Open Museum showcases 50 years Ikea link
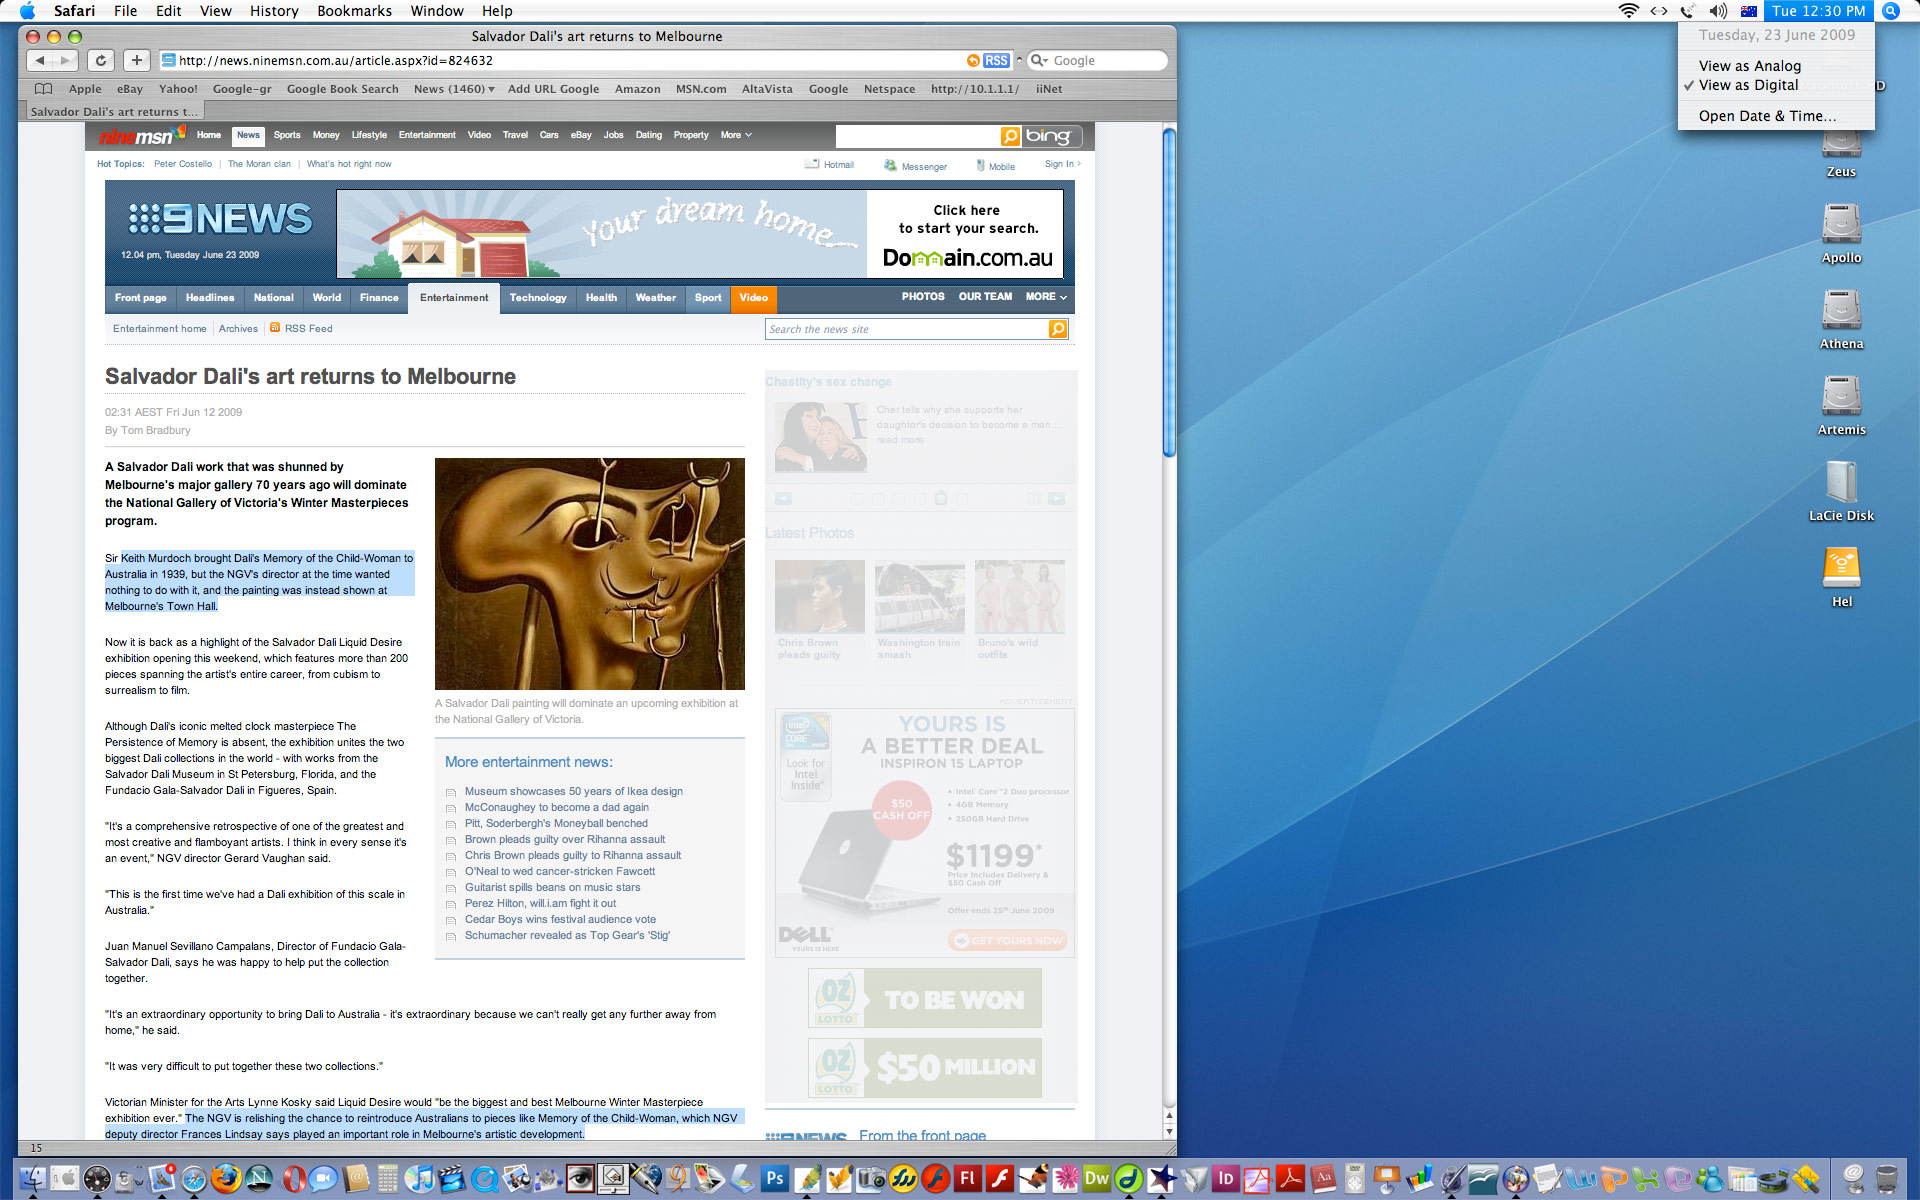 [574, 791]
